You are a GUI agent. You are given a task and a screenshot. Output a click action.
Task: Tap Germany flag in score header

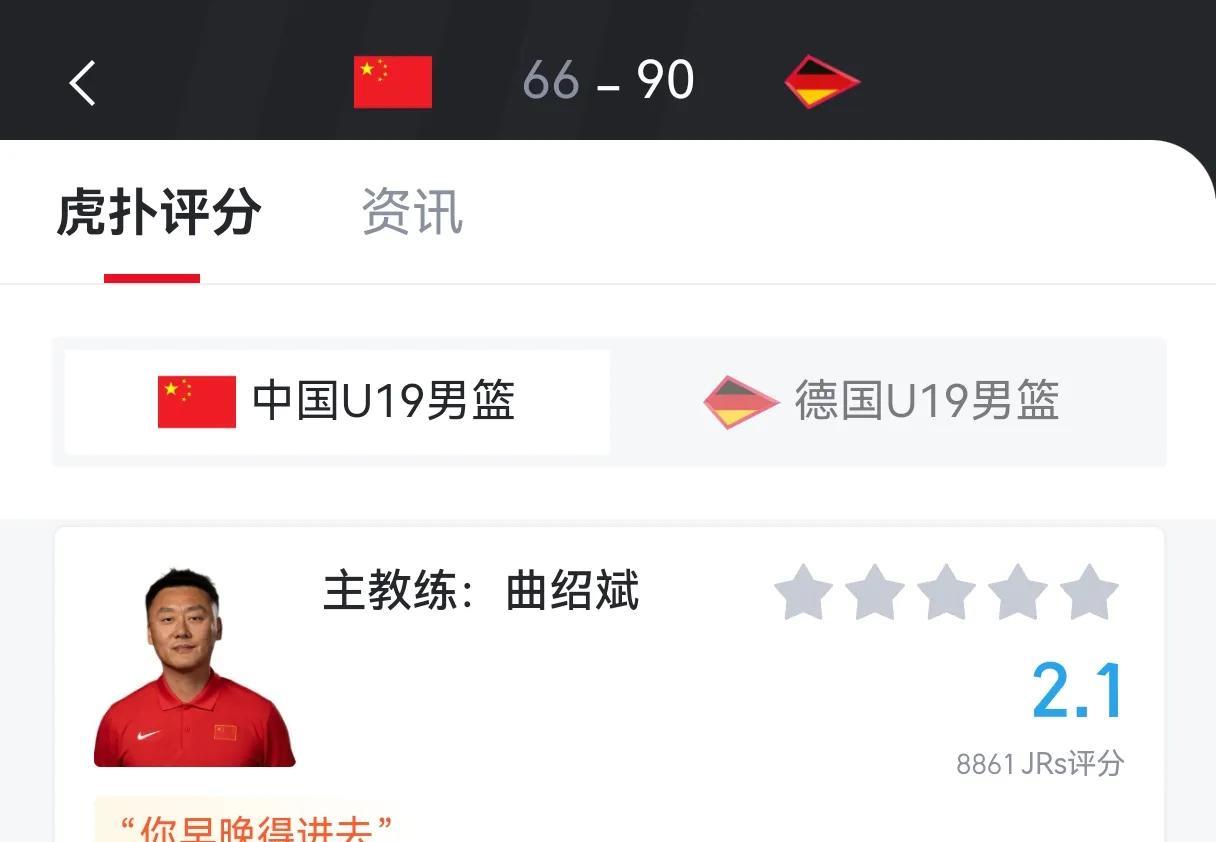tap(822, 82)
